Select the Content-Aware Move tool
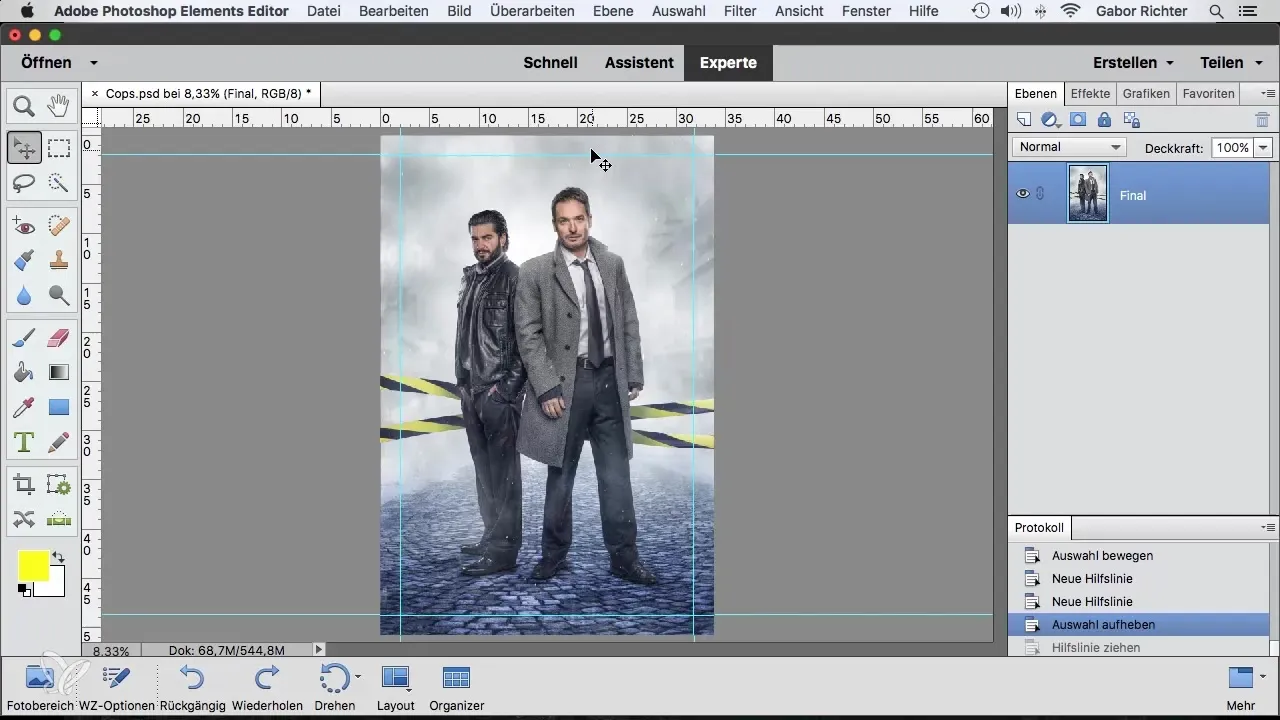1280x720 pixels. [24, 519]
